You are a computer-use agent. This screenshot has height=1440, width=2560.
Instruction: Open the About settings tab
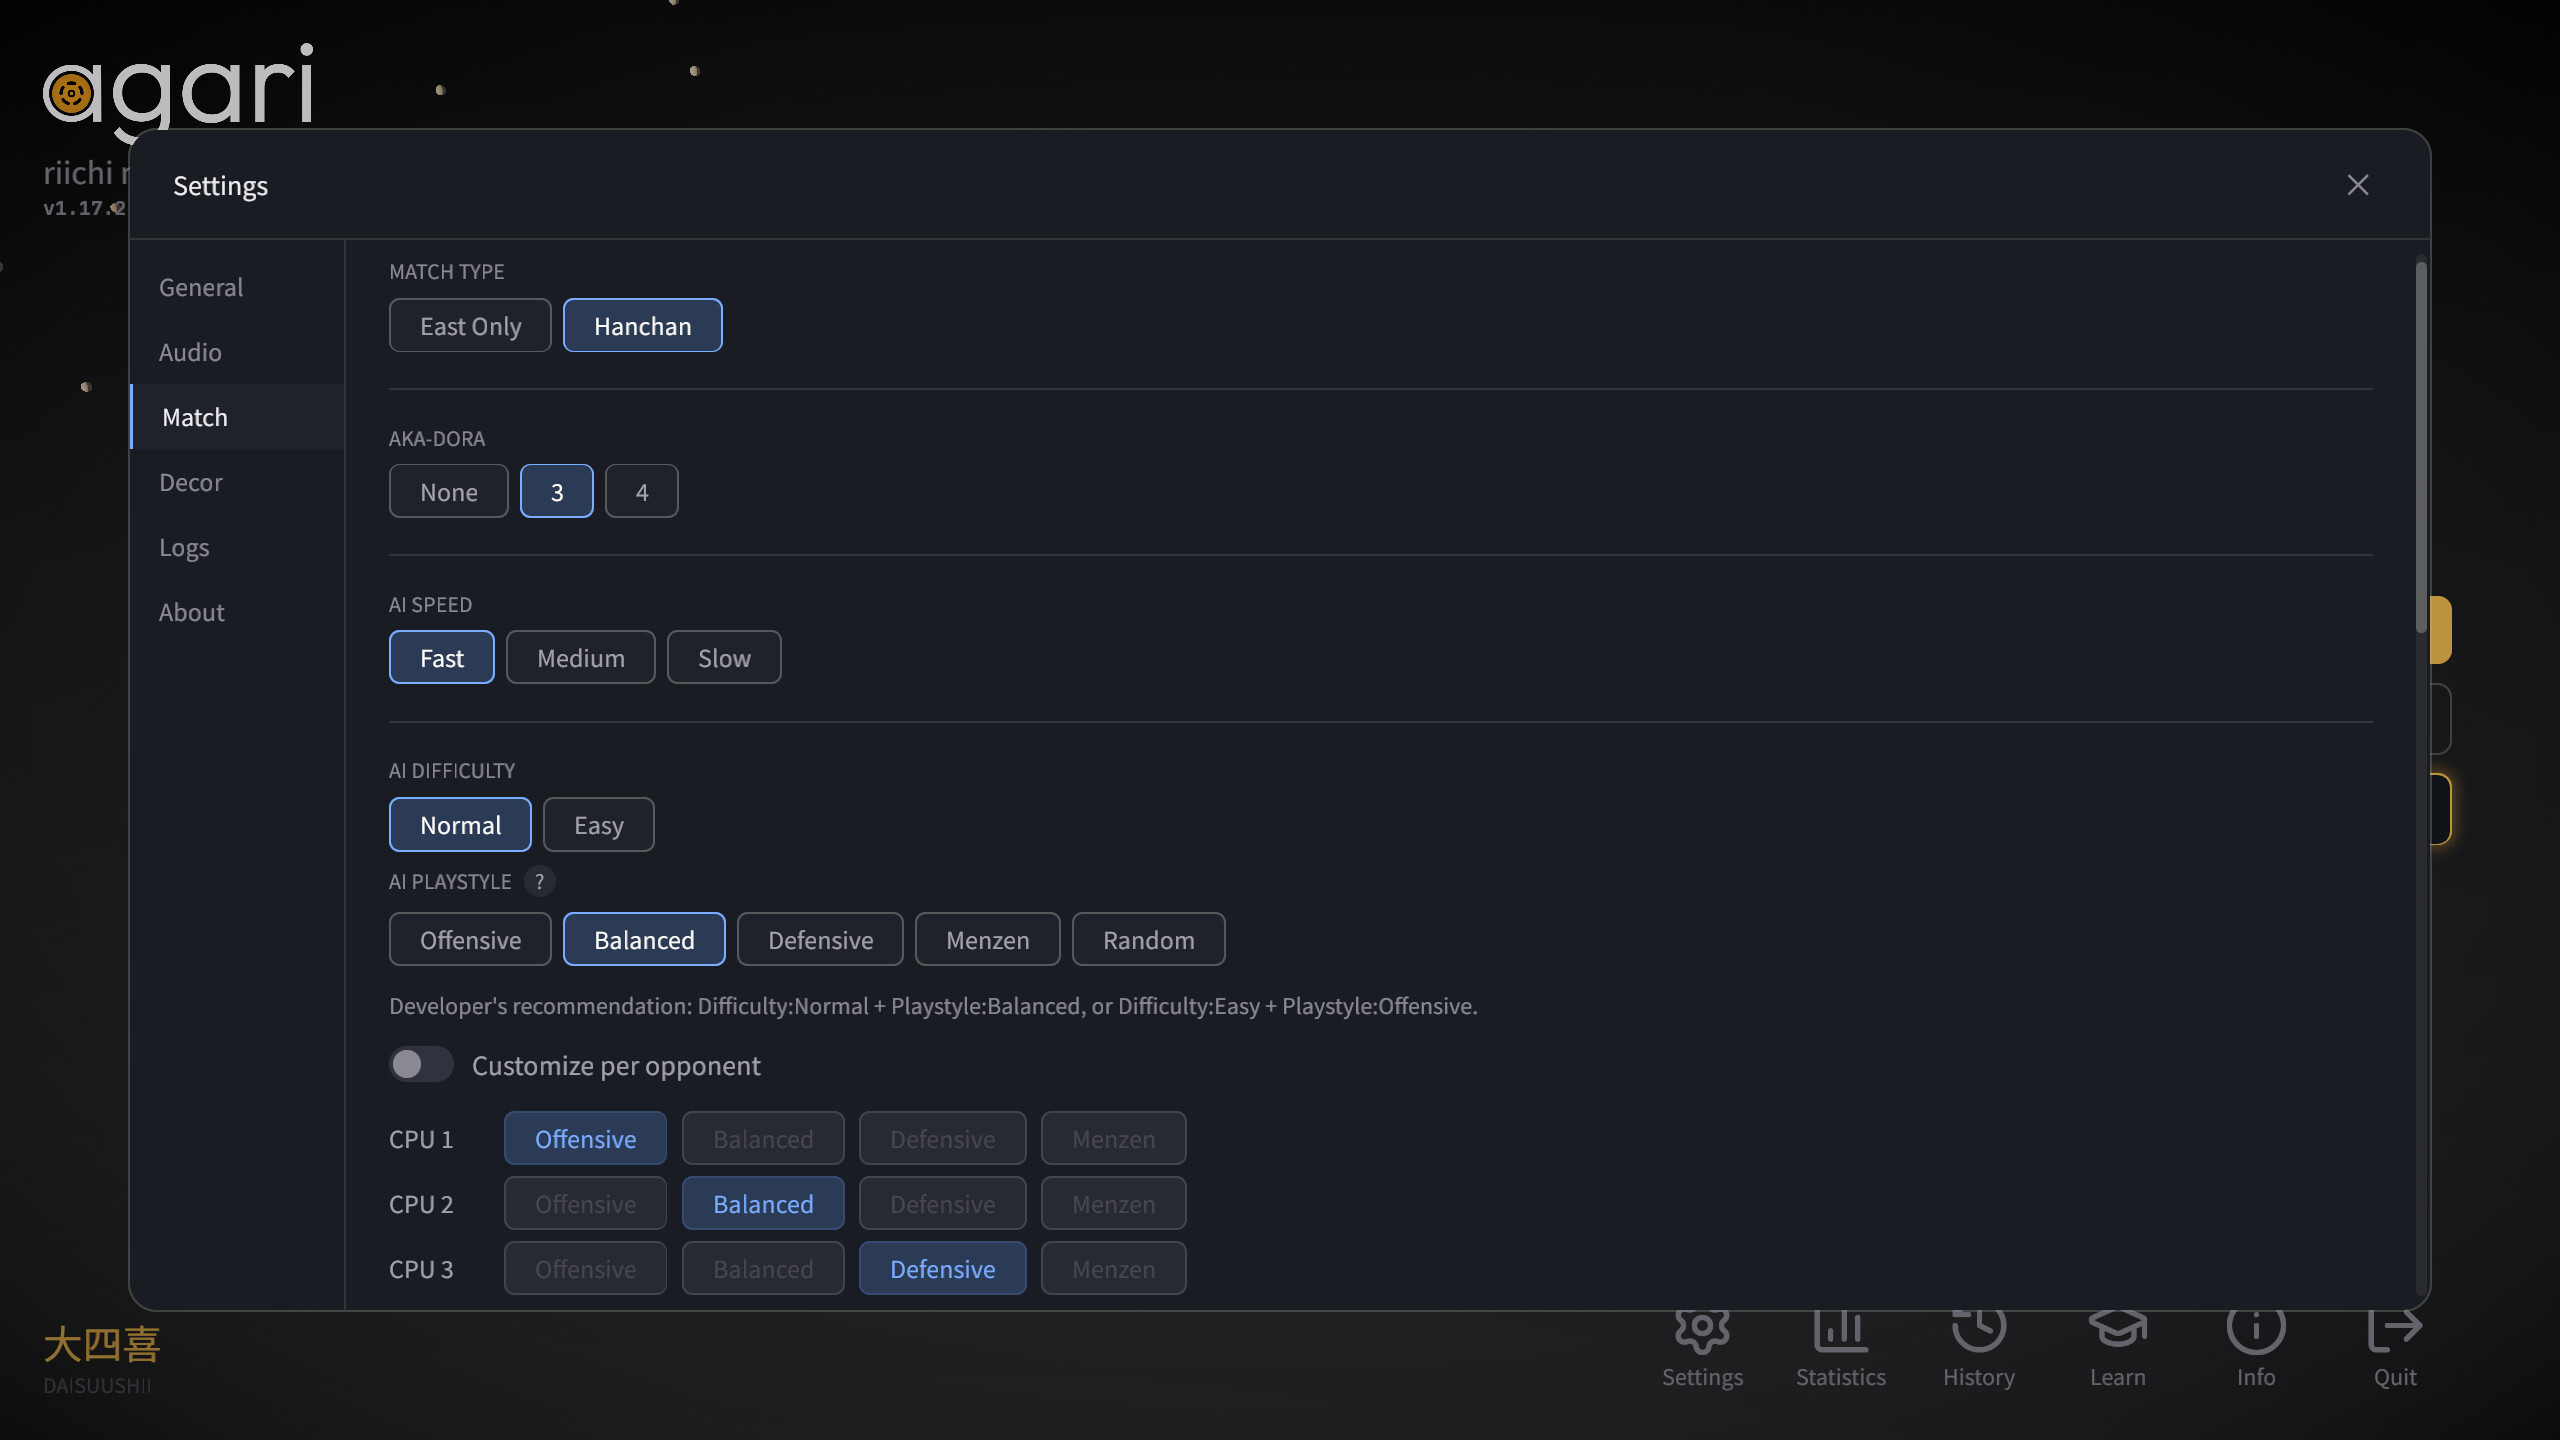coord(237,612)
